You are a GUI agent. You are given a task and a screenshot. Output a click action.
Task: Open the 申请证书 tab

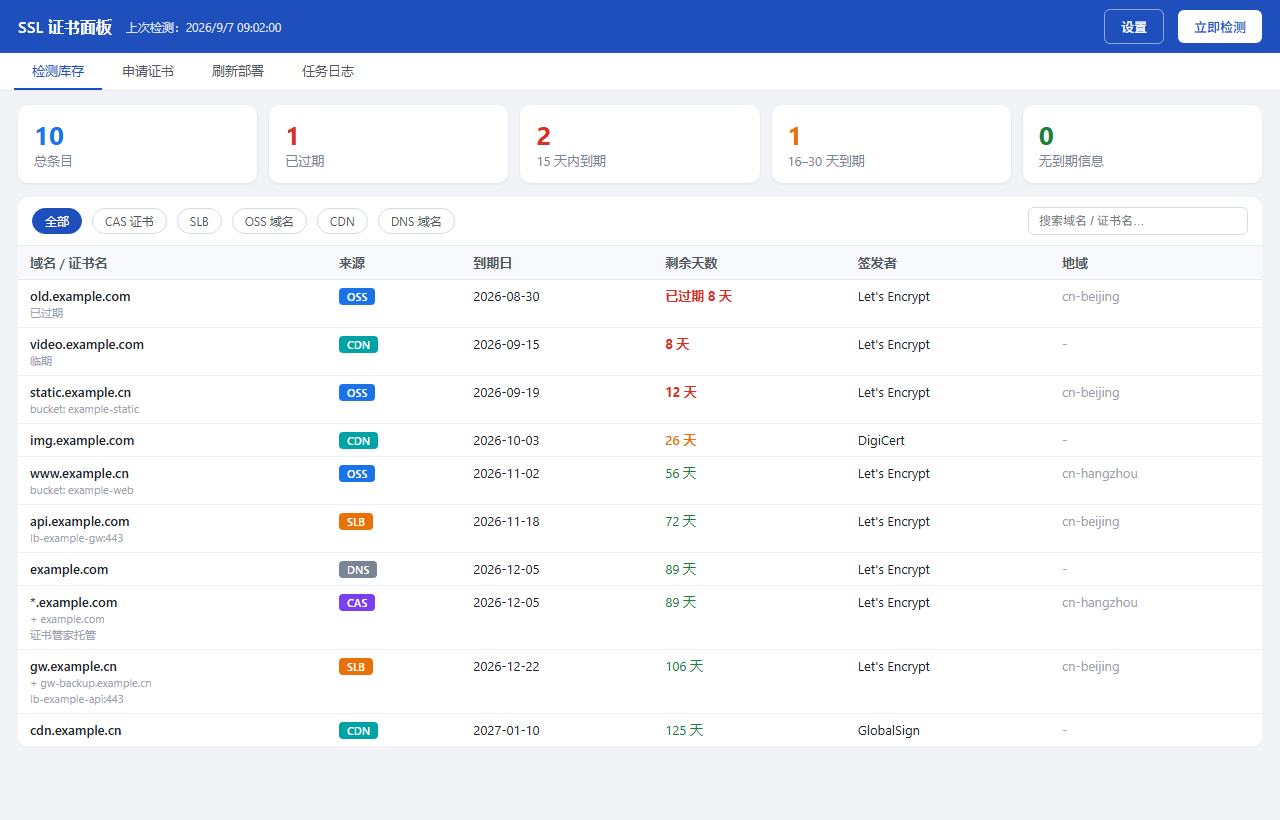(148, 71)
